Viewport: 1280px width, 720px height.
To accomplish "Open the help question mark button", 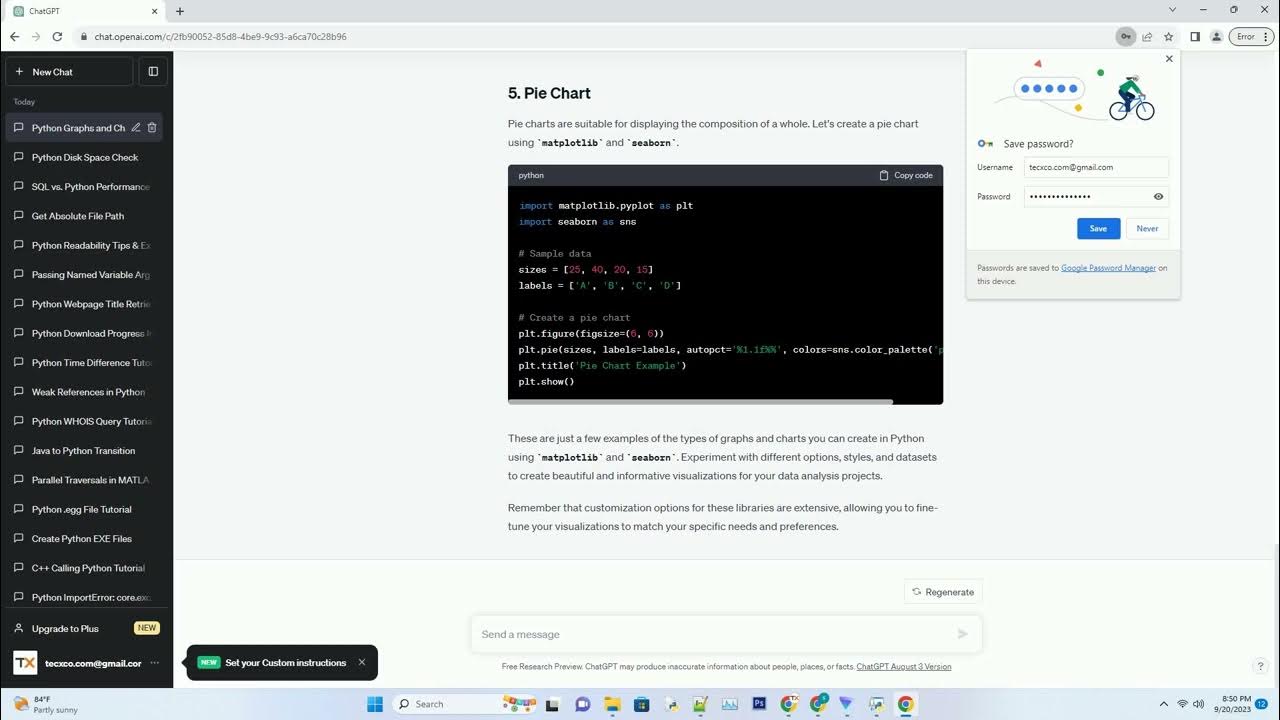I will click(1260, 666).
